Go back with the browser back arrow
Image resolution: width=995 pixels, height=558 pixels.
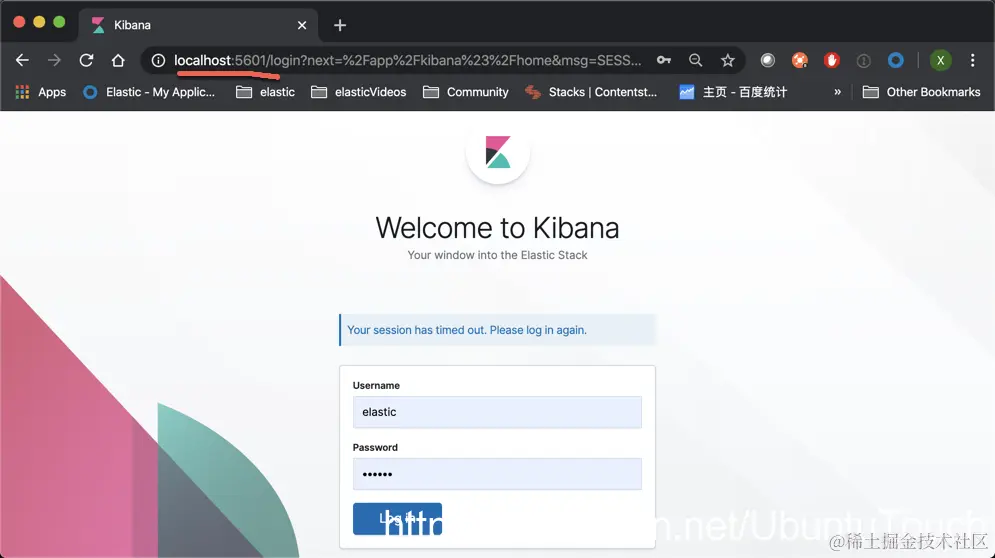pyautogui.click(x=22, y=60)
